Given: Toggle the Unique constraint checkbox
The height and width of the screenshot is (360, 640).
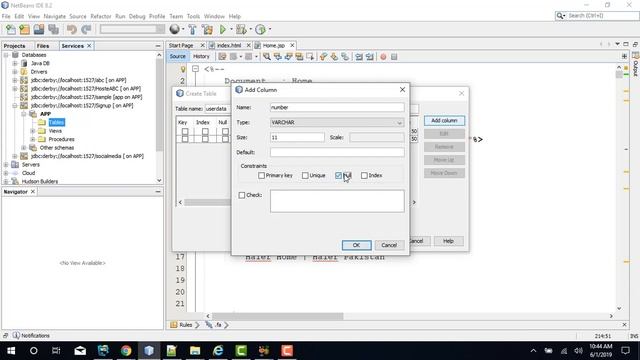Looking at the screenshot, I should tap(305, 176).
